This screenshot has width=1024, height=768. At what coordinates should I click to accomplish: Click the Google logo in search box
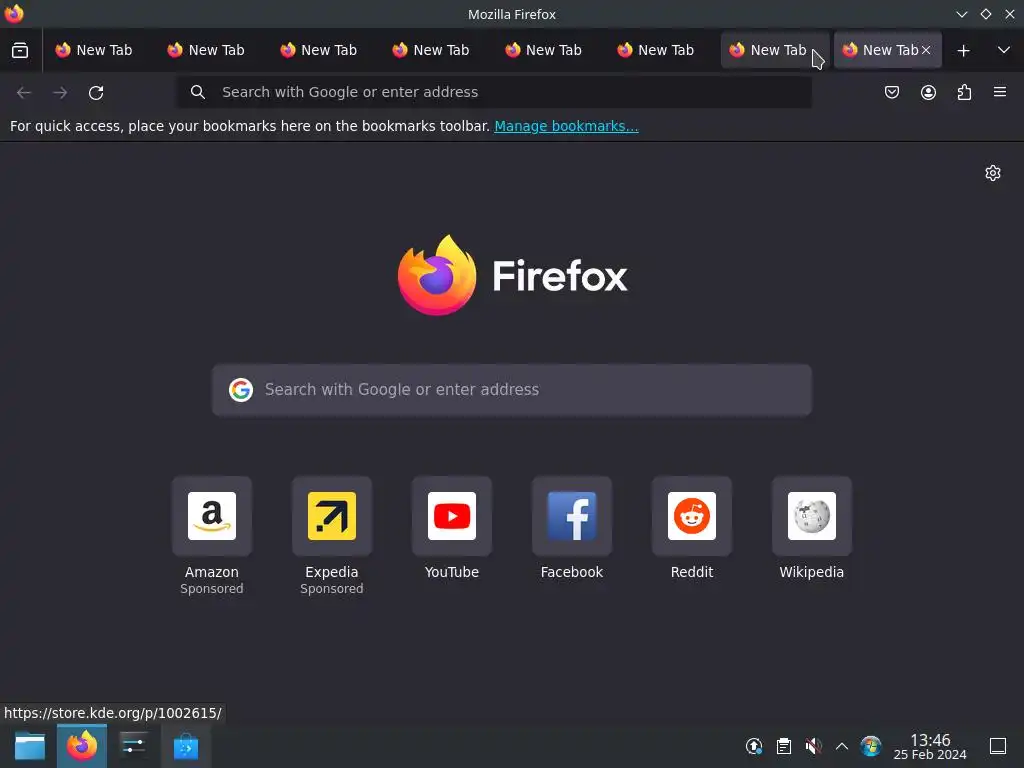(x=241, y=390)
